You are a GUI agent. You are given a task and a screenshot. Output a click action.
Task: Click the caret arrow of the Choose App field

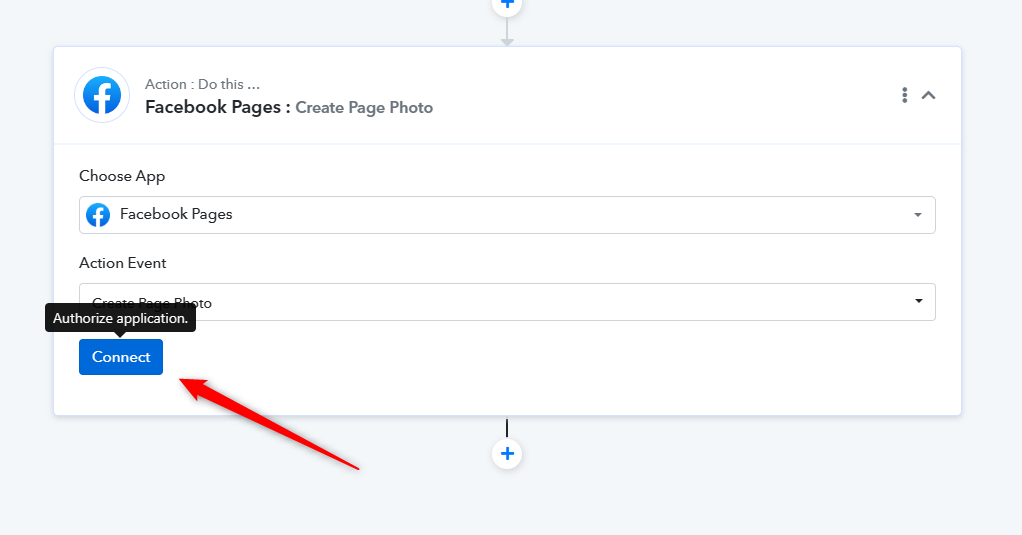pos(918,214)
